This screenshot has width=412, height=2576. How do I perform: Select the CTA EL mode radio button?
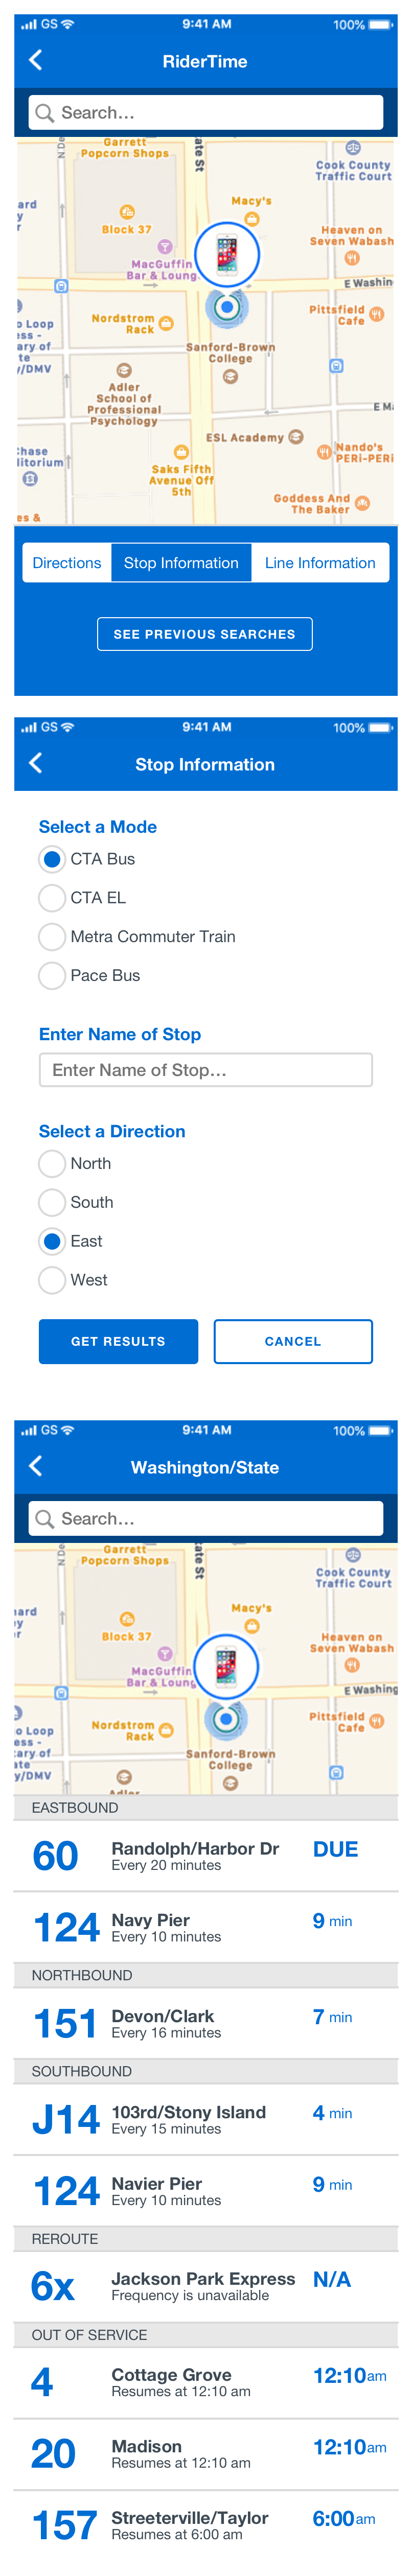coord(52,898)
